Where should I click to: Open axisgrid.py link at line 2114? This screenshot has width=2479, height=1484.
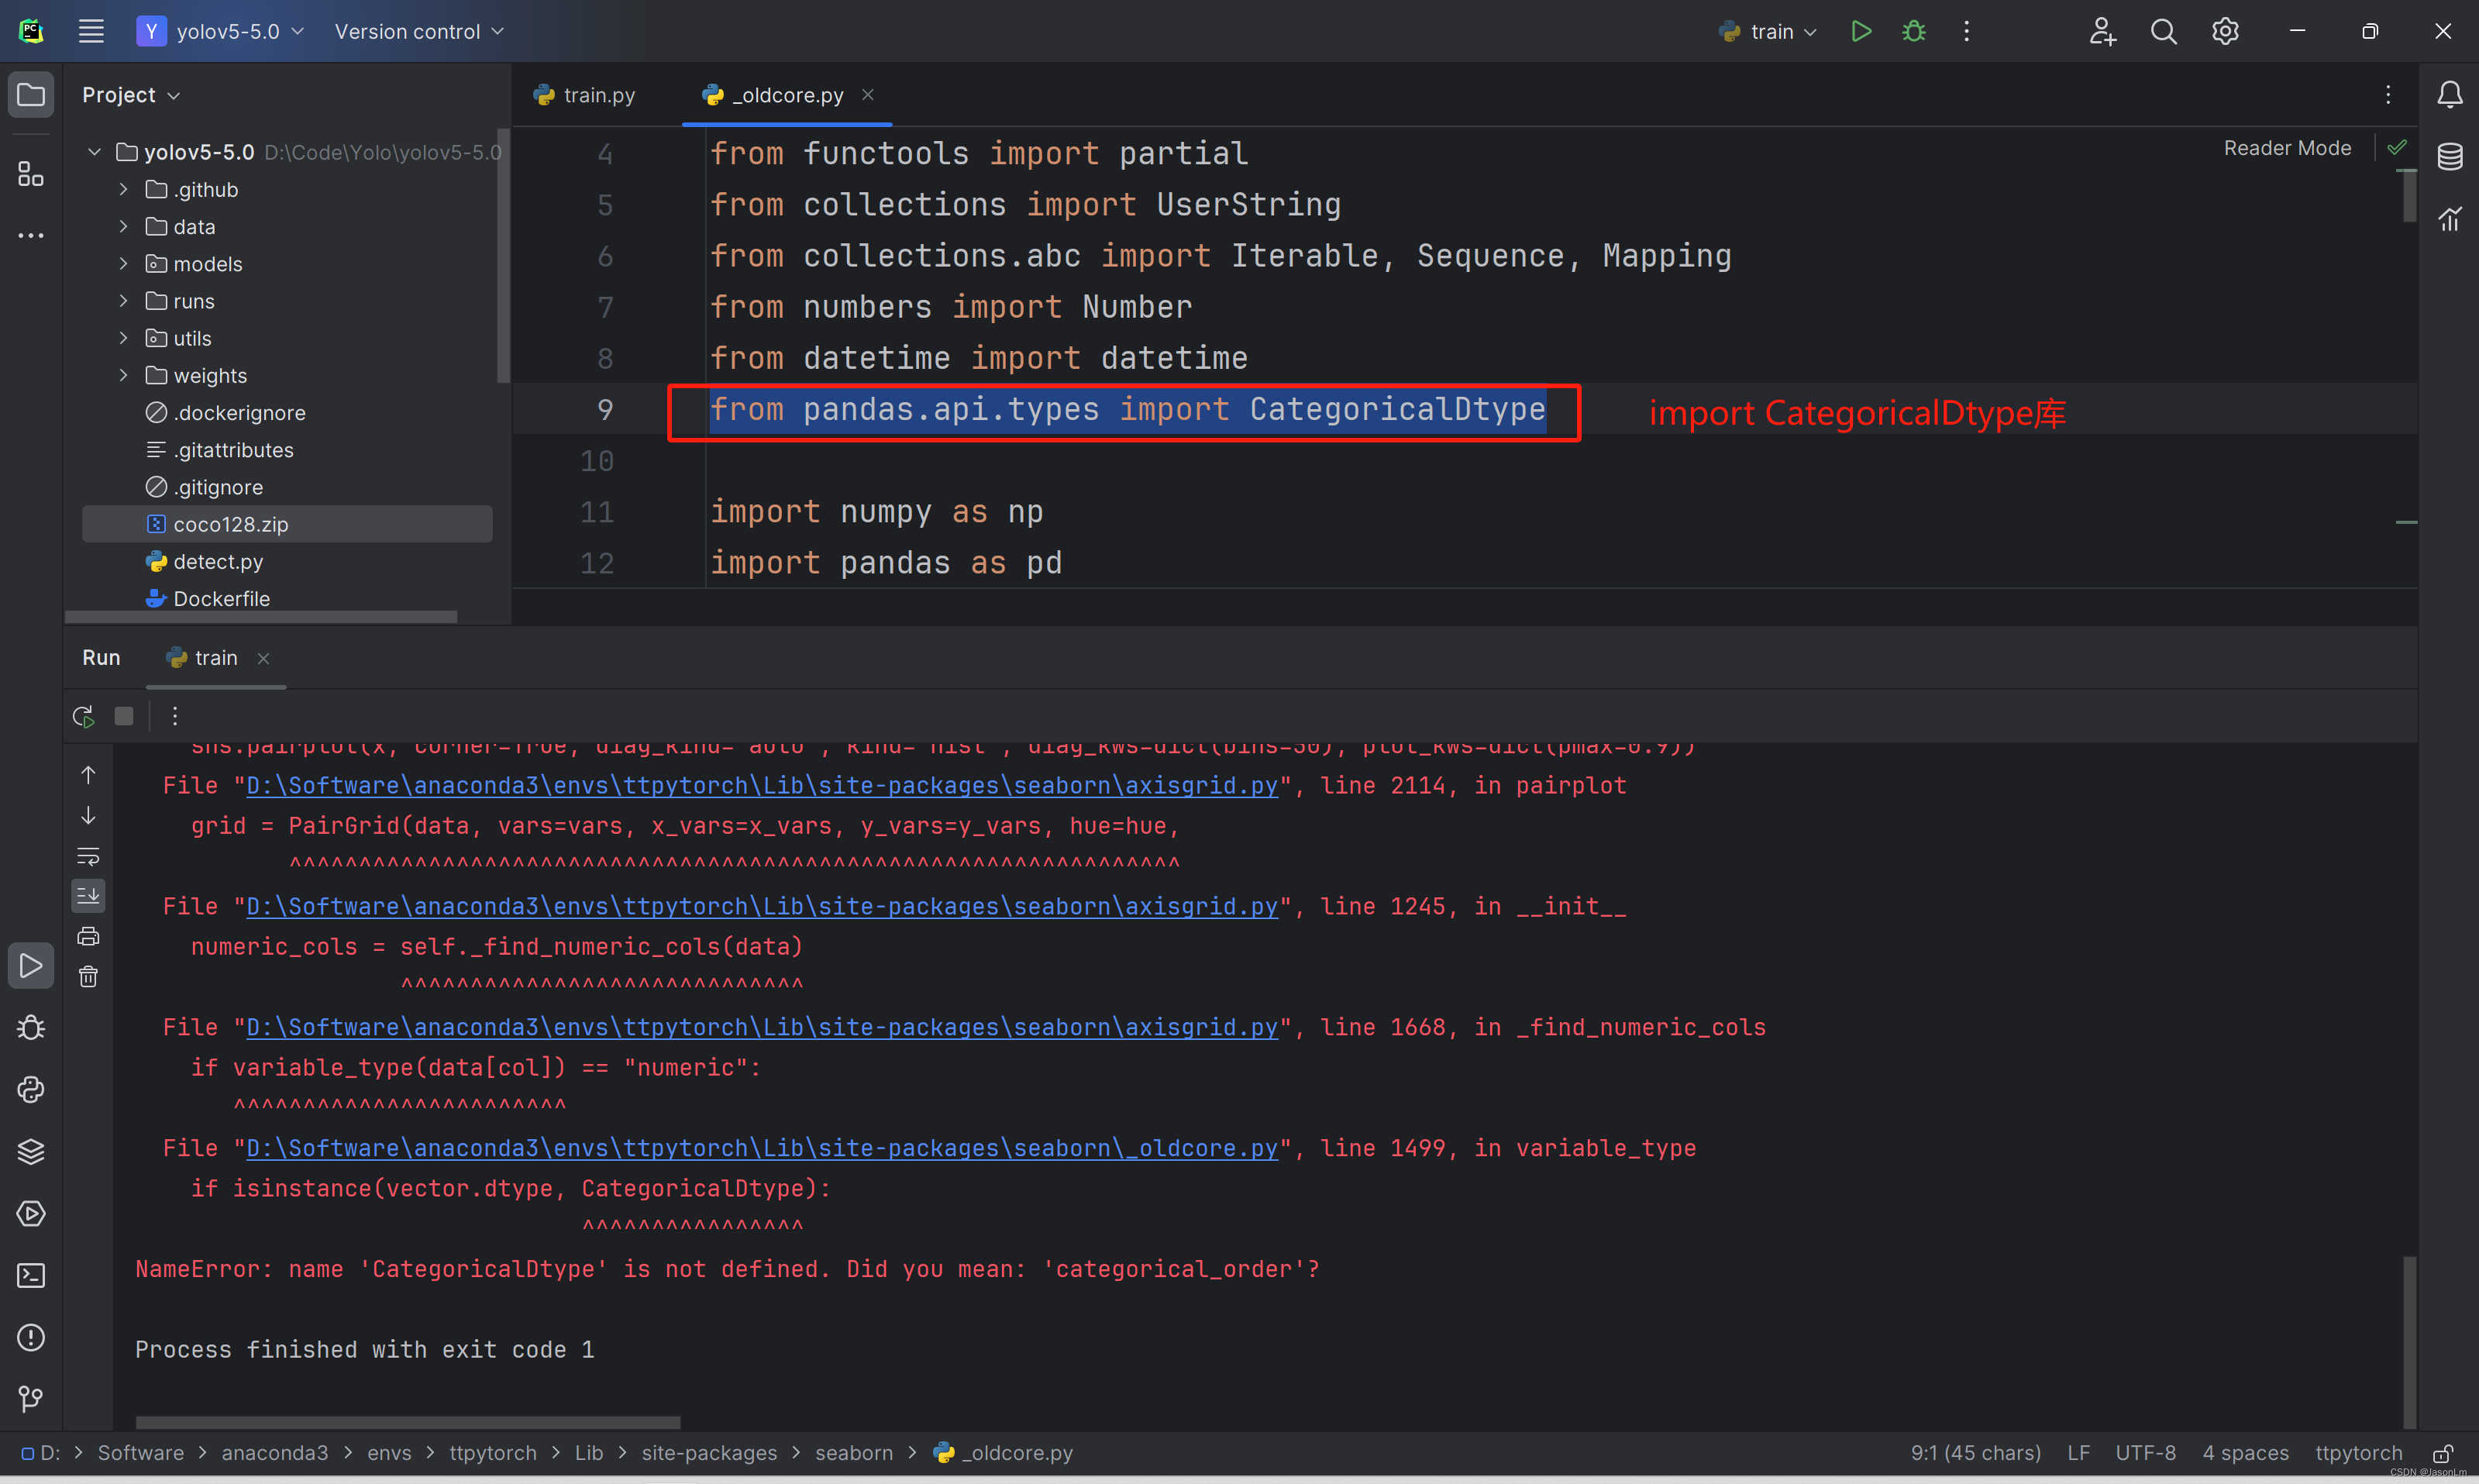tap(762, 785)
